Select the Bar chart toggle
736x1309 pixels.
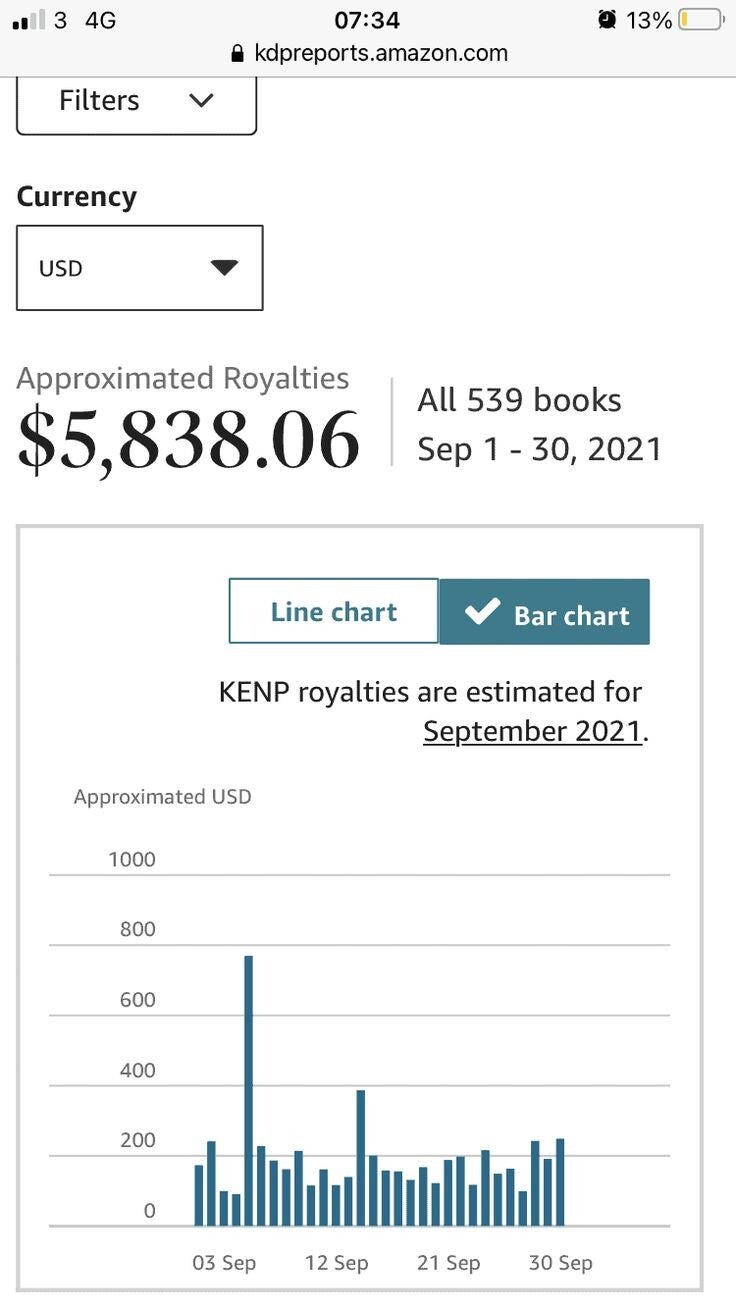pyautogui.click(x=545, y=612)
